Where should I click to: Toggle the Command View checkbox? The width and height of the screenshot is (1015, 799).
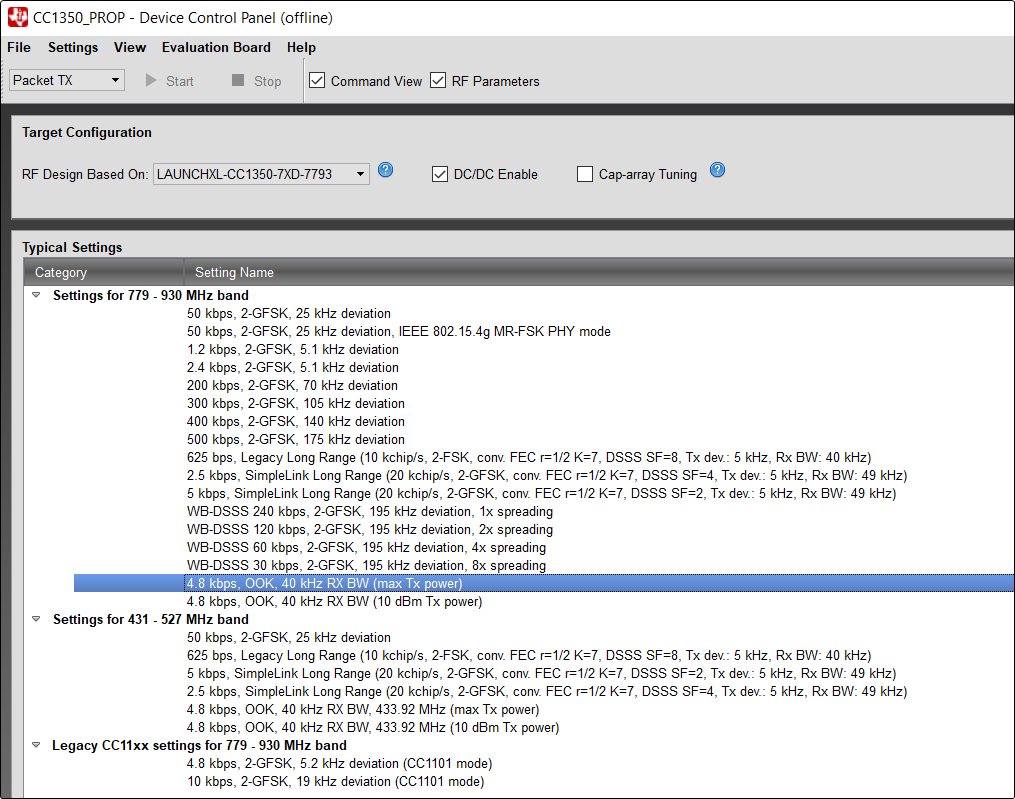tap(317, 80)
